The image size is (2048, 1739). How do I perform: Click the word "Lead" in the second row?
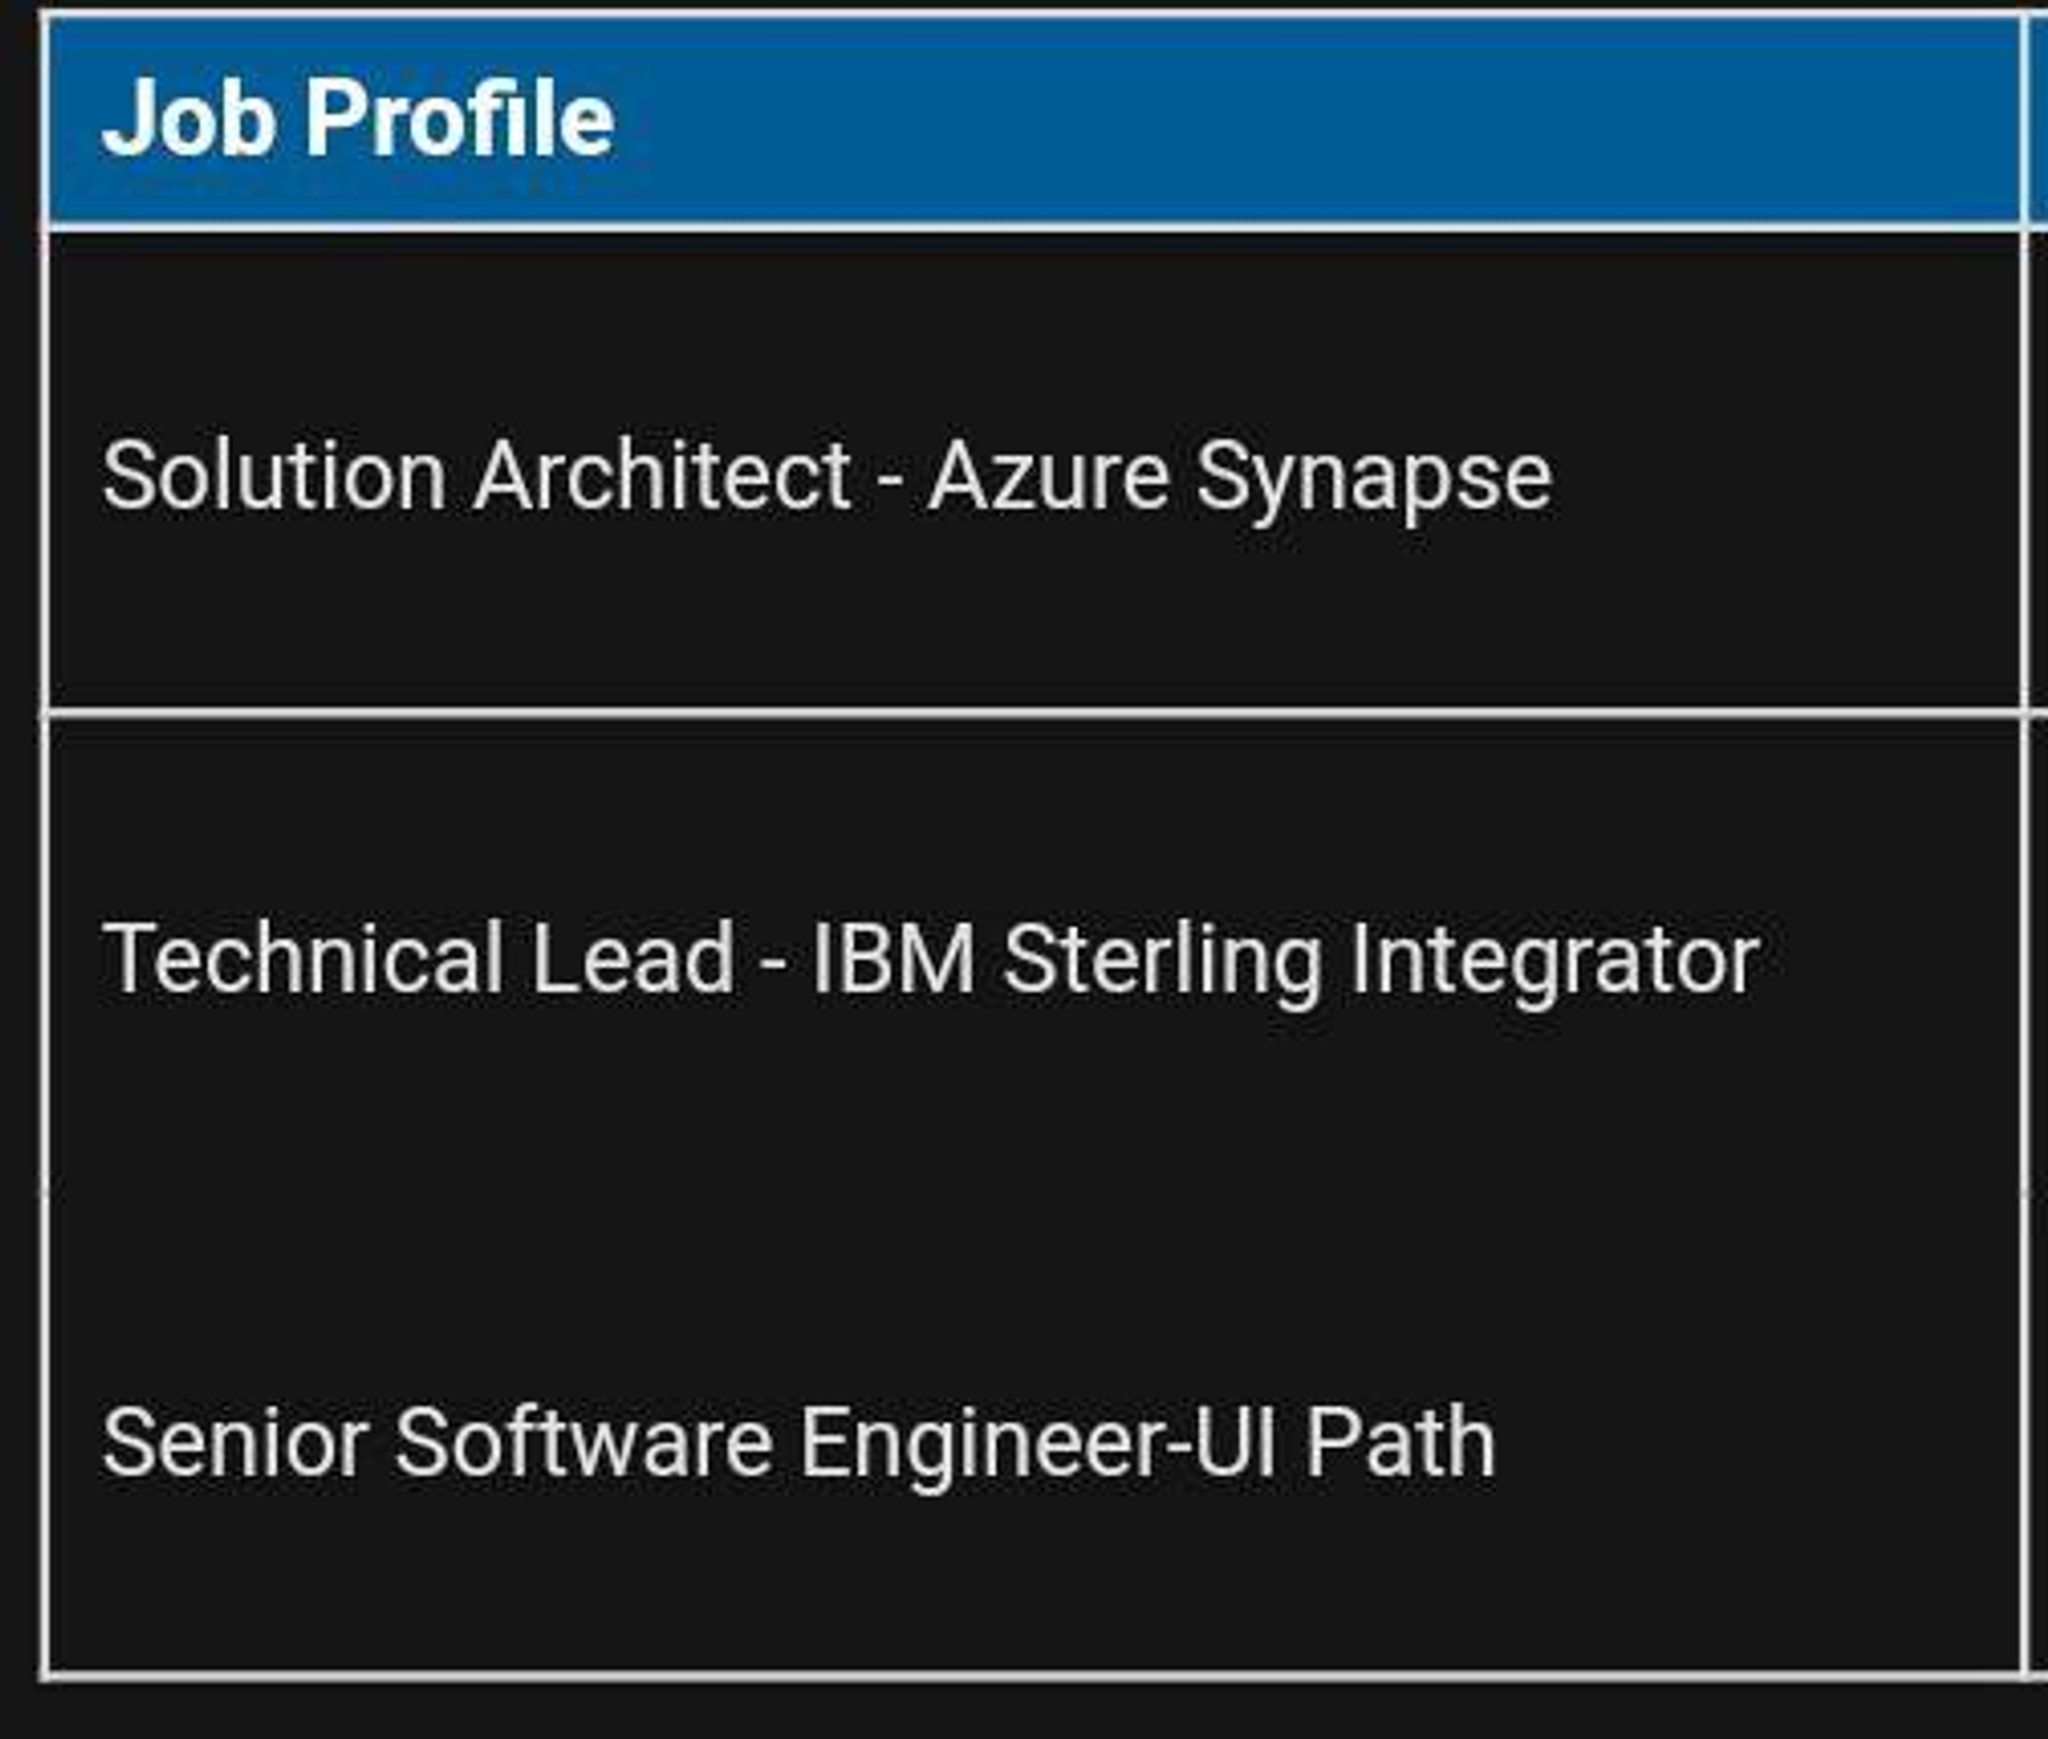(633, 958)
